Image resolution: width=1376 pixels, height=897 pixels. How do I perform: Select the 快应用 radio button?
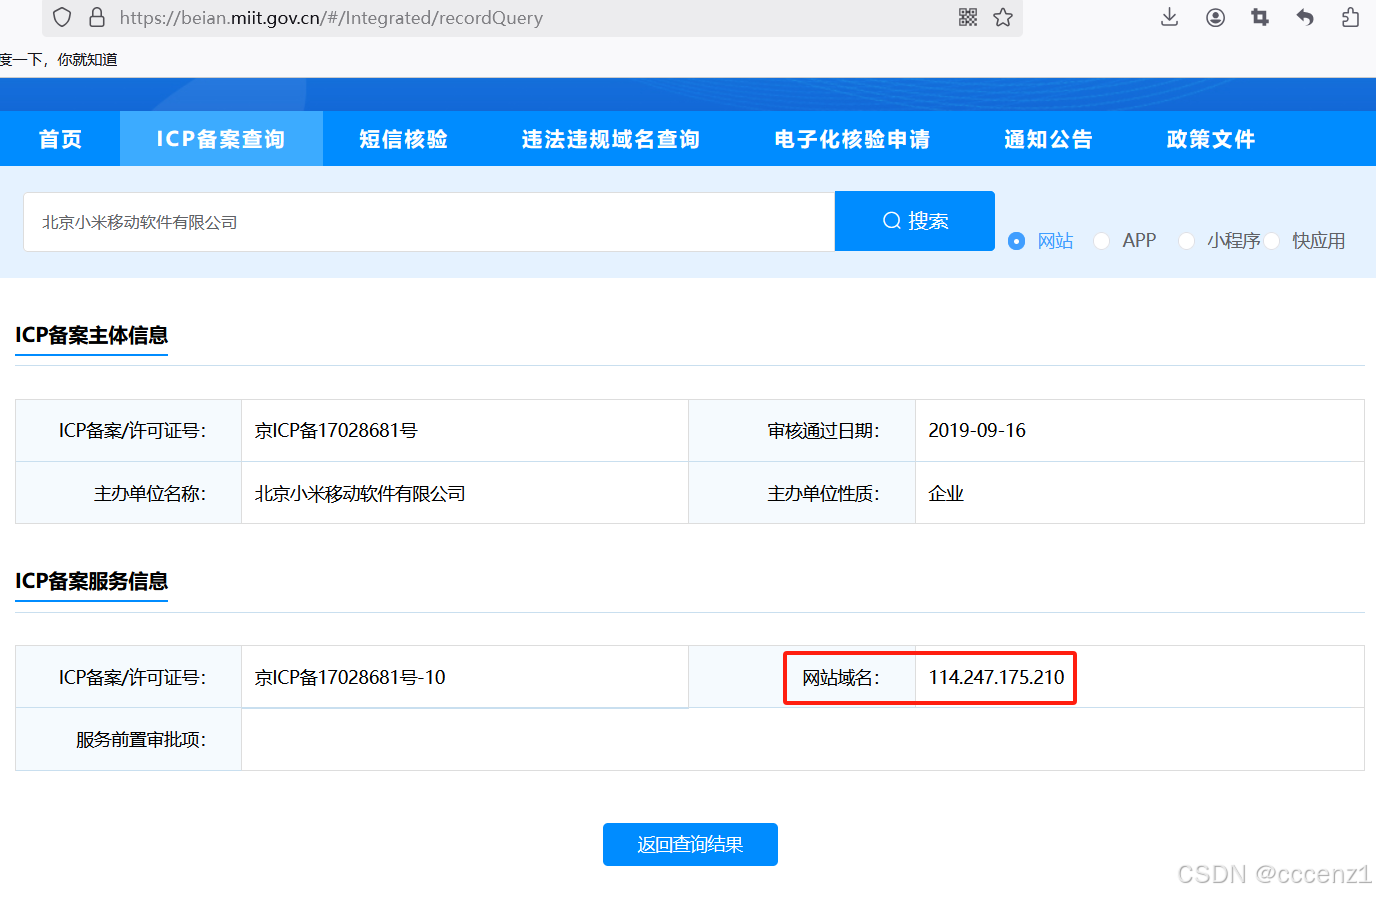coord(1272,241)
